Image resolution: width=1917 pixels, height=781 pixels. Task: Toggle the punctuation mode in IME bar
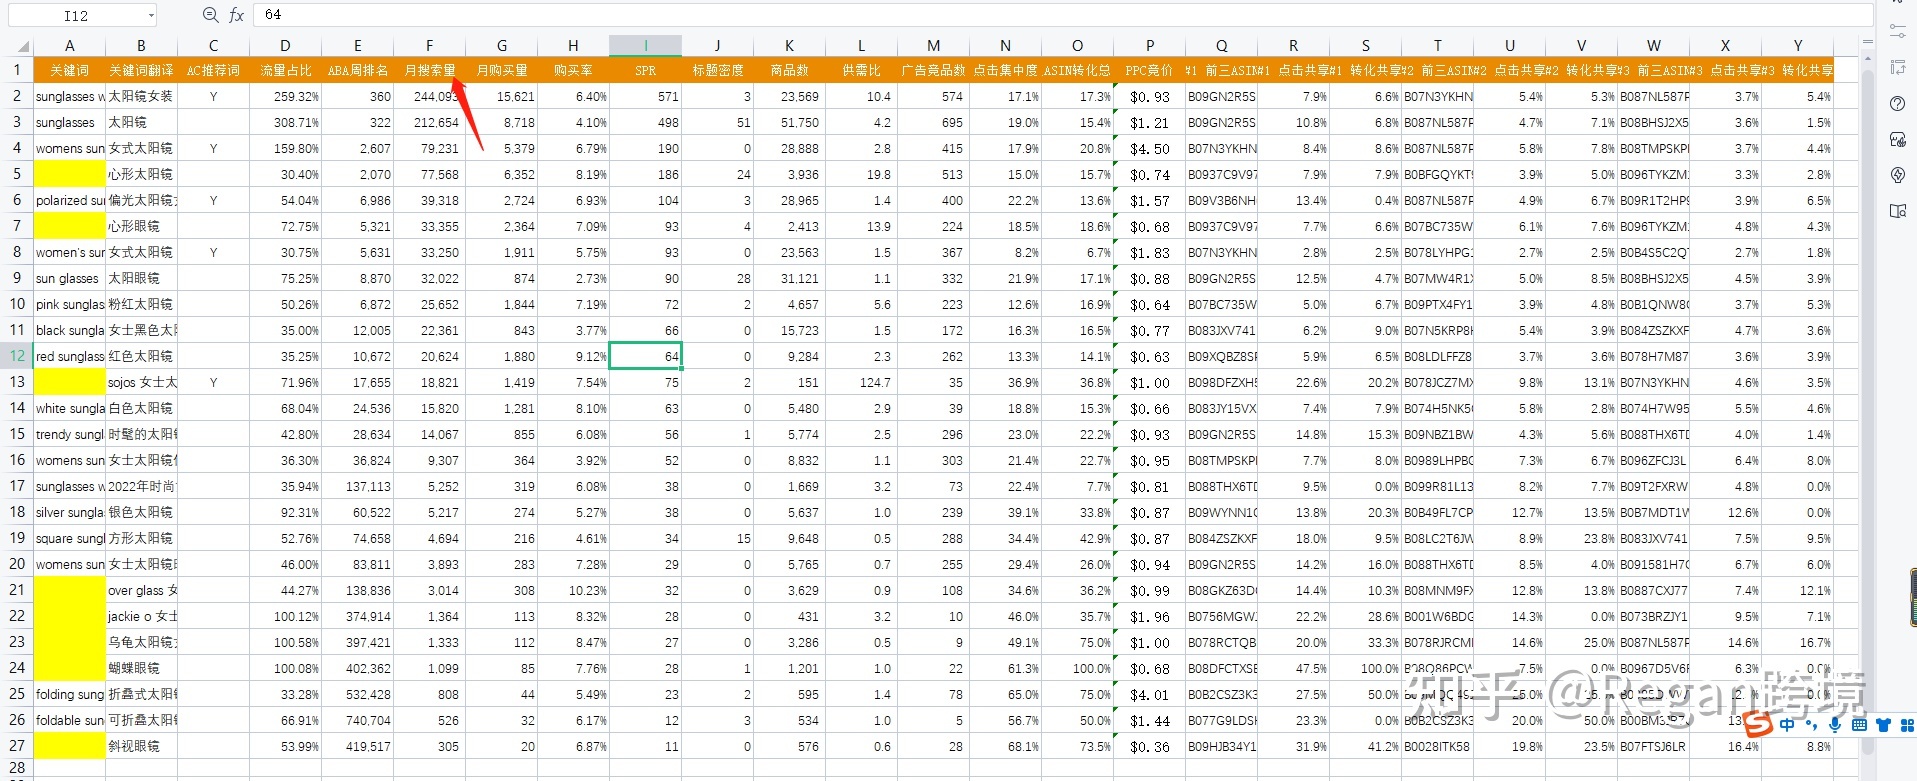coord(1811,725)
